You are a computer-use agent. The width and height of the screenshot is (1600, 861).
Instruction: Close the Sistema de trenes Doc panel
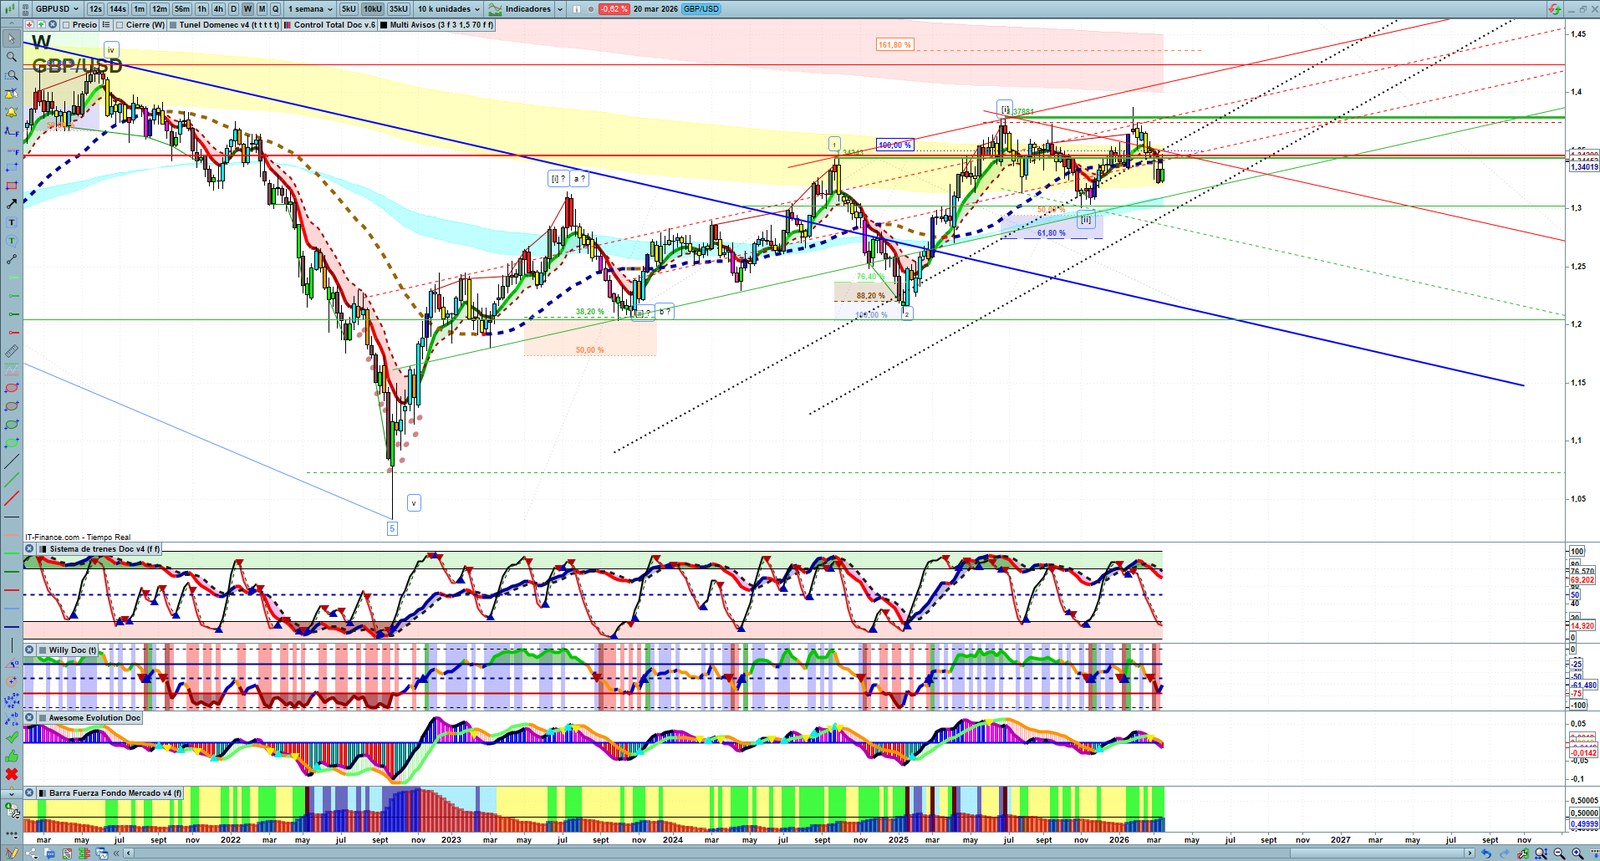tap(30, 549)
